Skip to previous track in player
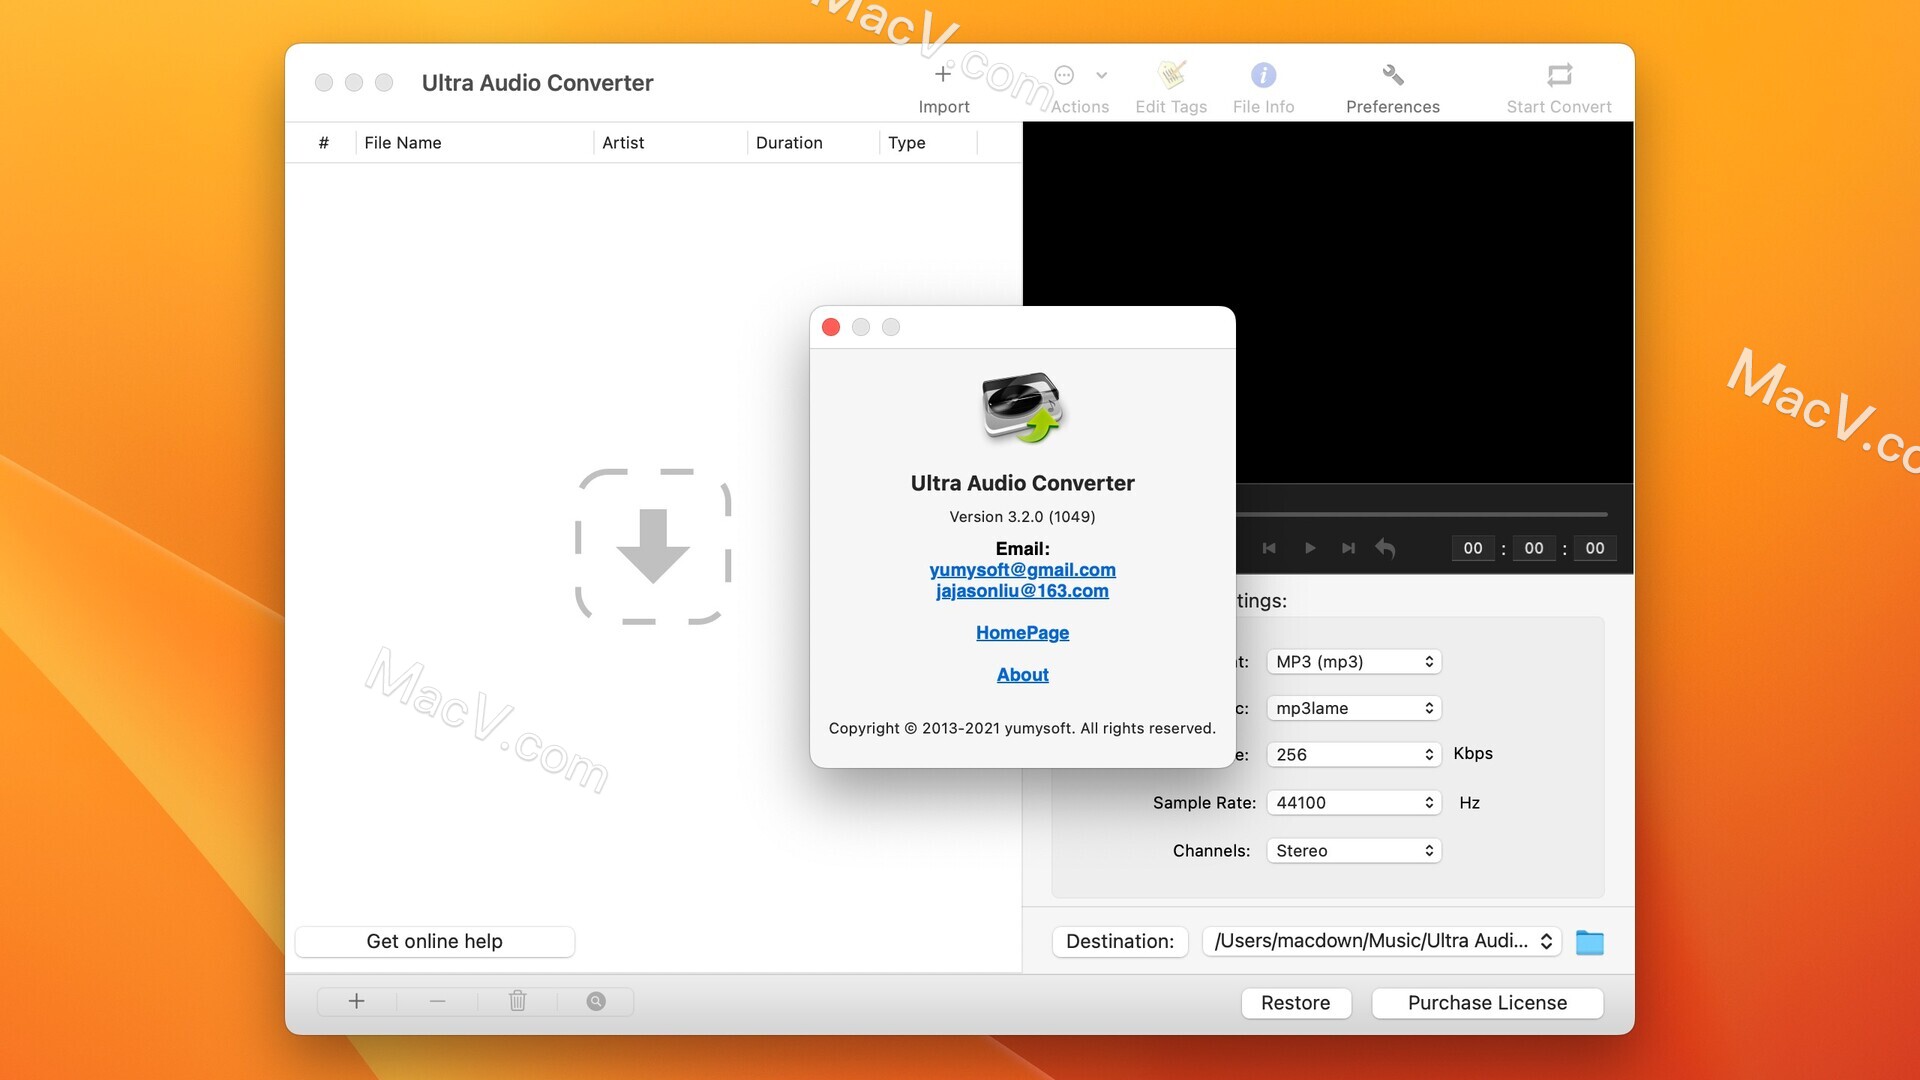 (x=1269, y=548)
